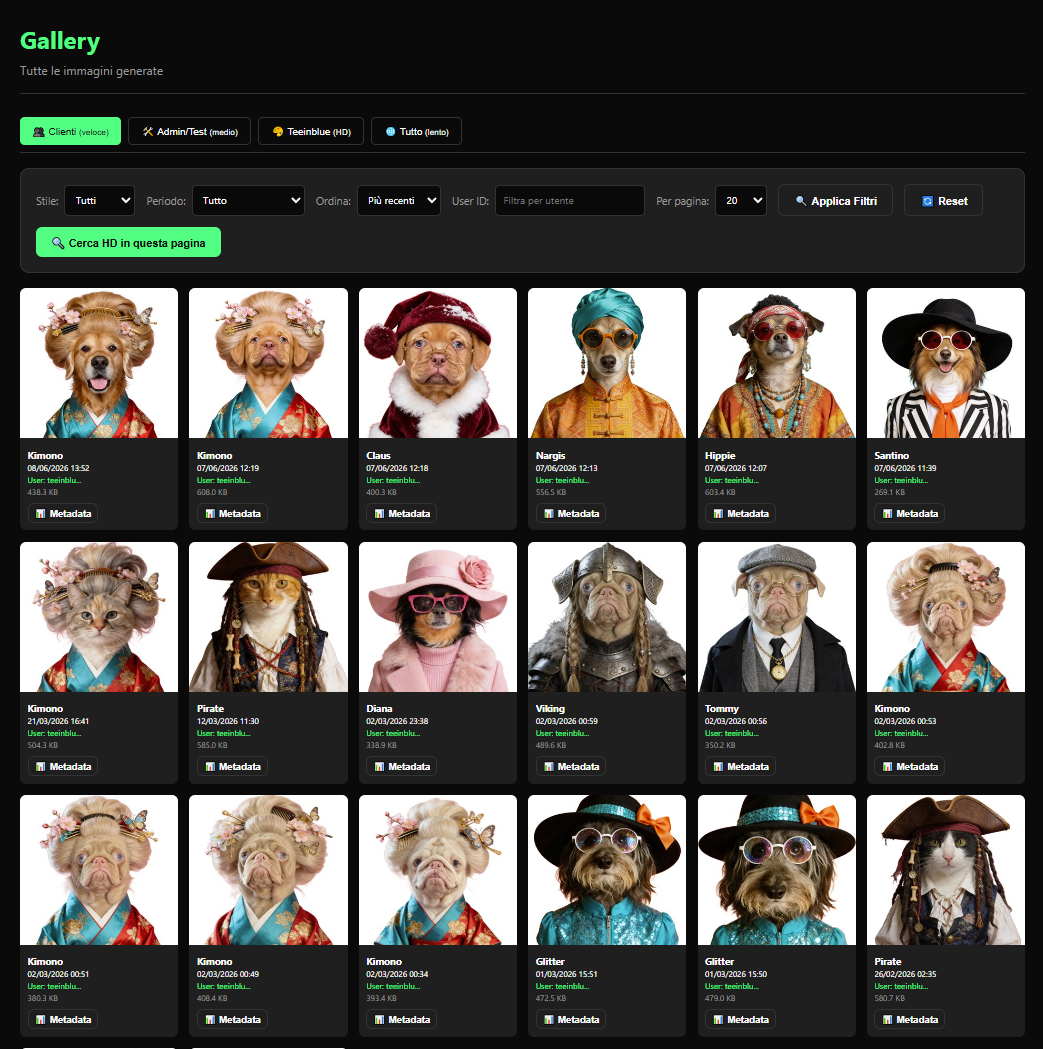Click the people icon on Clienti tab
This screenshot has height=1049, width=1043.
tap(39, 132)
